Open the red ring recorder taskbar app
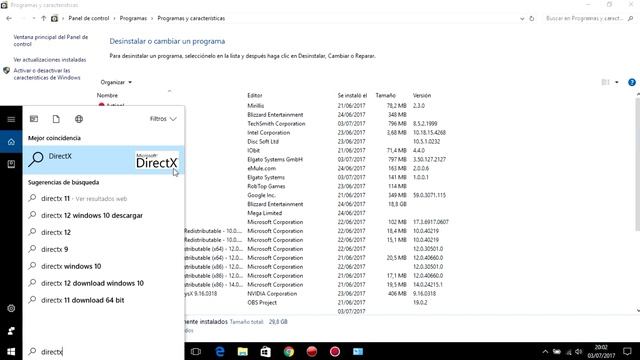Viewport: 640px width, 360px height. [335, 351]
